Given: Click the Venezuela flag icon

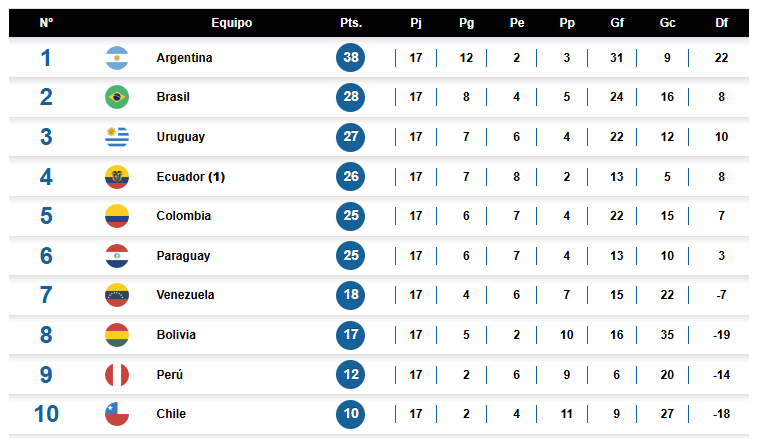Looking at the screenshot, I should click(x=117, y=295).
